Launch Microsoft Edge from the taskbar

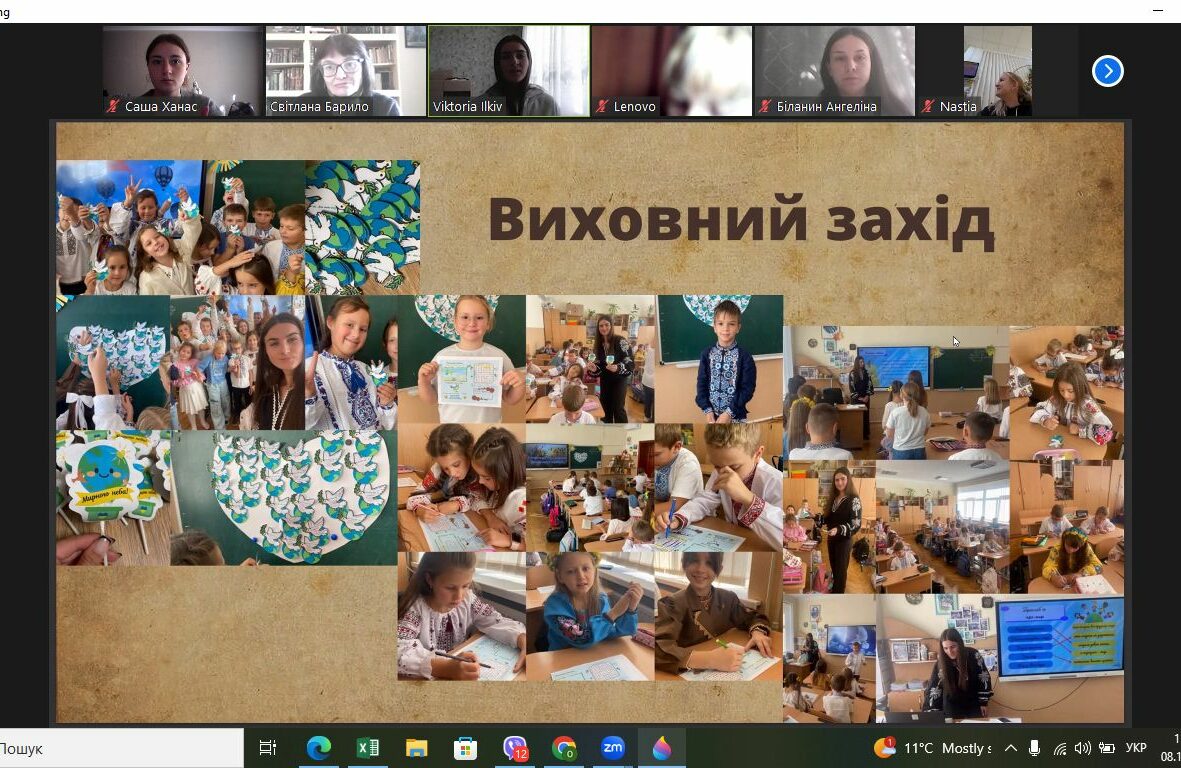[x=319, y=747]
